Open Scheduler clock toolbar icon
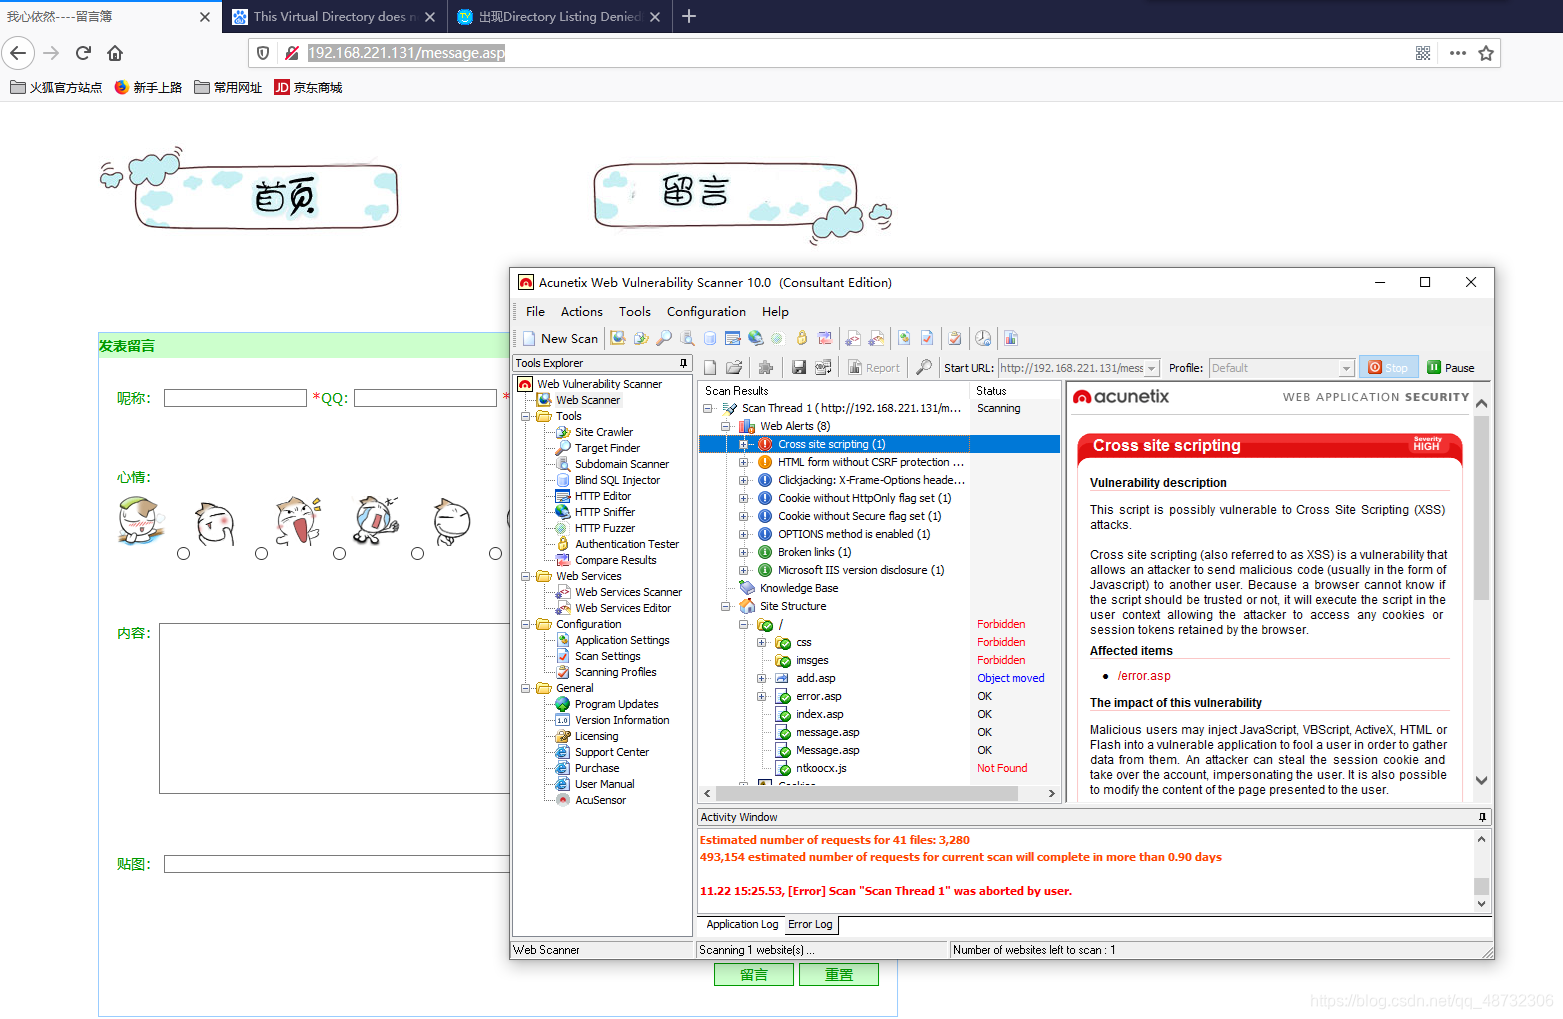The image size is (1563, 1019). (983, 338)
